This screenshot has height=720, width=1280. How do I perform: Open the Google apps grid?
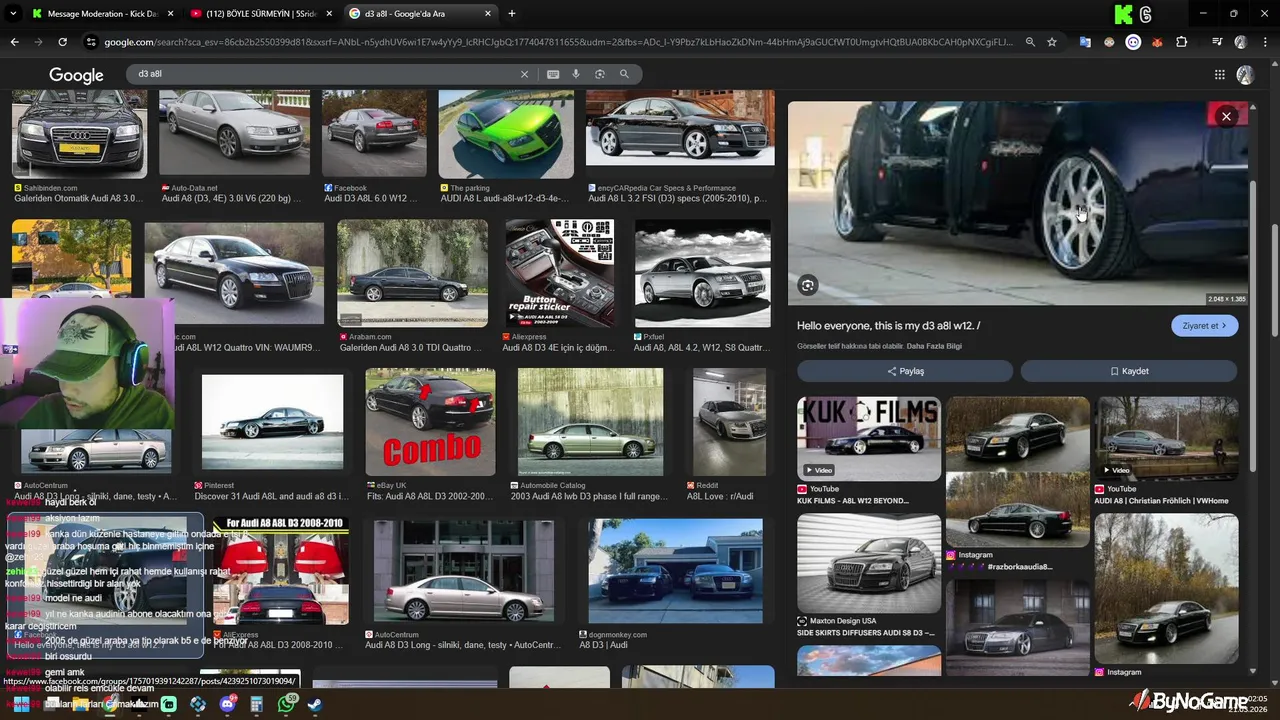point(1220,74)
